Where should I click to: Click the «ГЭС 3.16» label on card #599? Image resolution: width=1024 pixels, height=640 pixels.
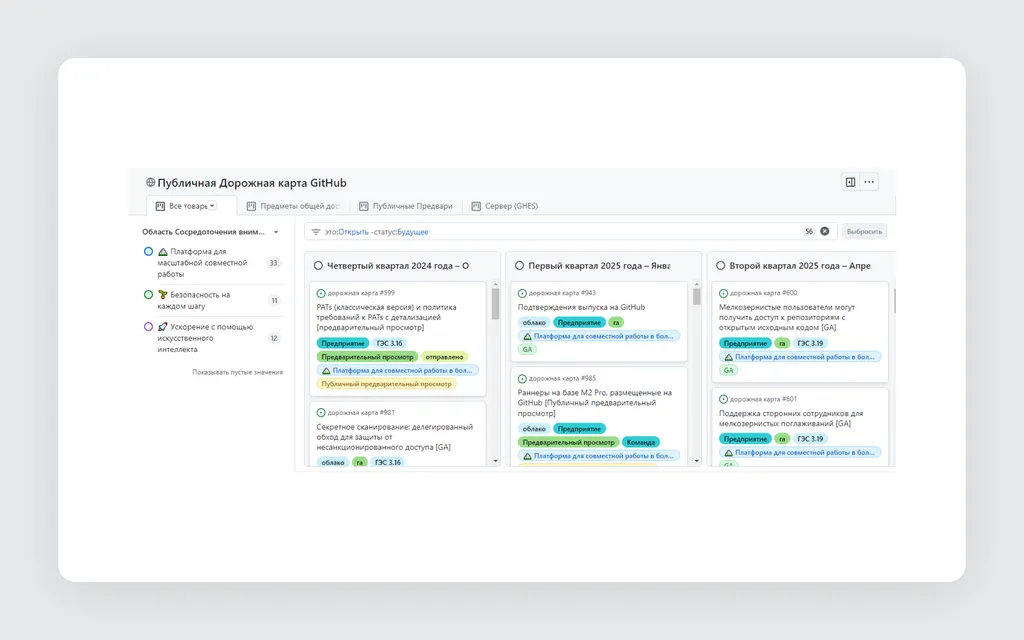[389, 343]
